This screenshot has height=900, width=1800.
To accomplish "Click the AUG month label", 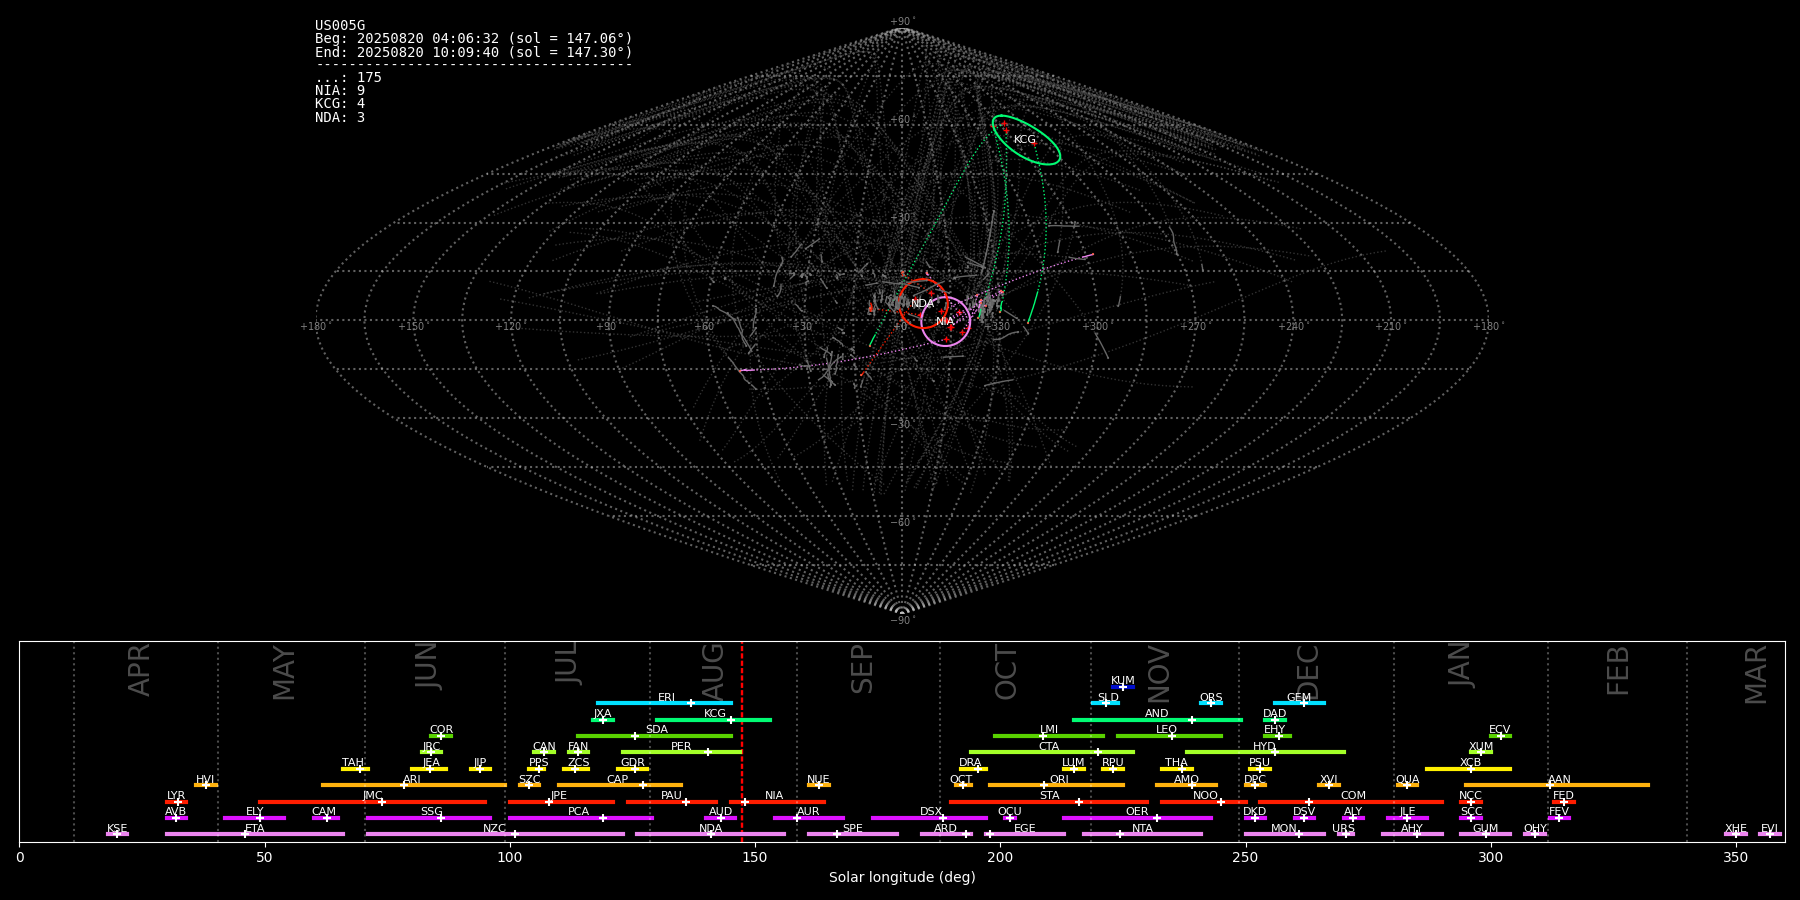I will click(x=713, y=670).
